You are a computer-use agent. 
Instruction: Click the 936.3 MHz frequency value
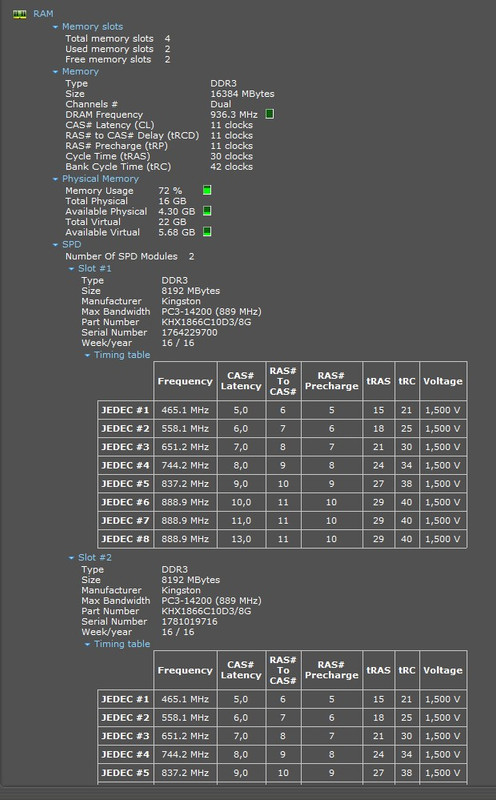point(234,115)
